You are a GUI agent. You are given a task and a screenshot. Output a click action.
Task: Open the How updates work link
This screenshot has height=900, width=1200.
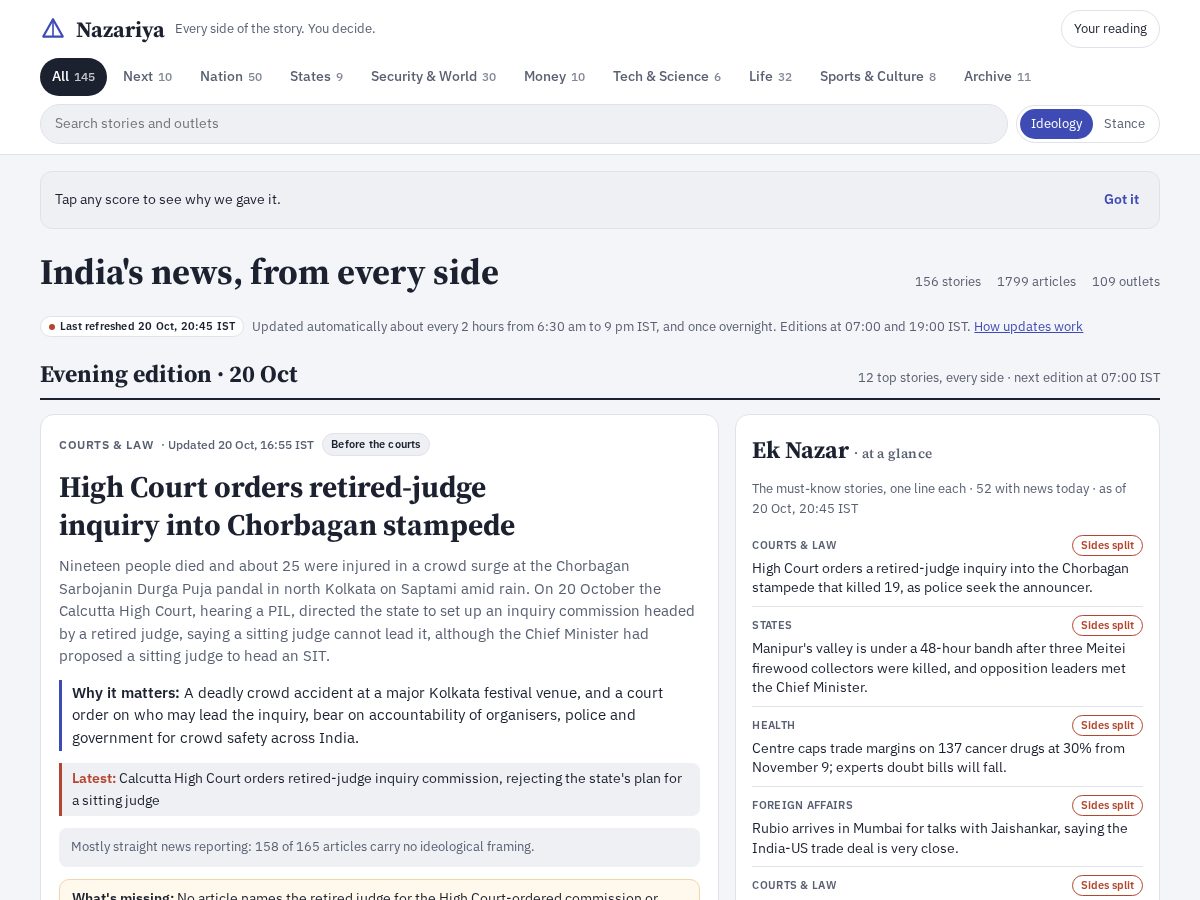pos(1028,327)
